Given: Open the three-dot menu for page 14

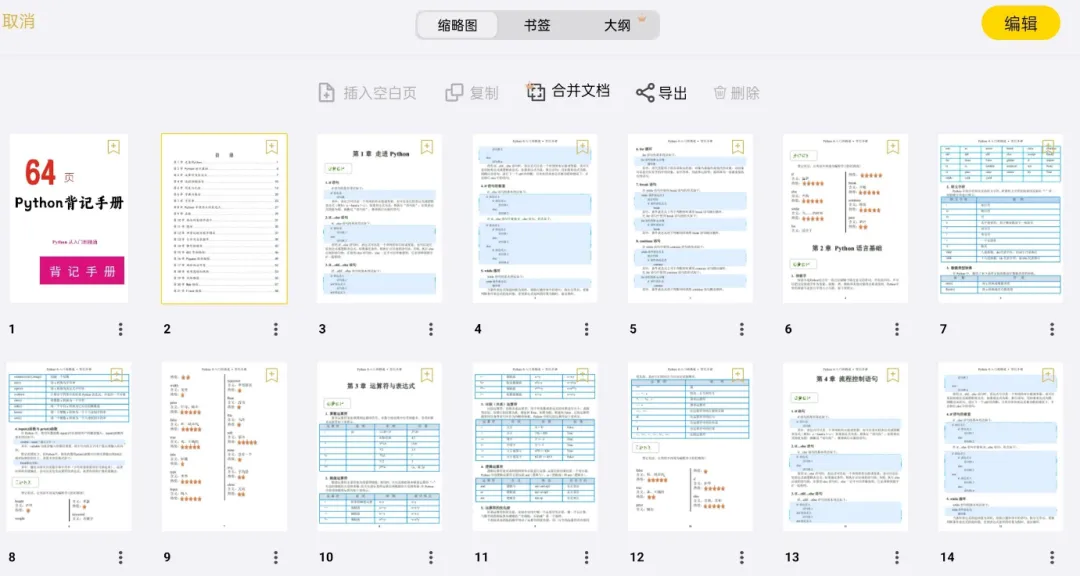Looking at the screenshot, I should 1052,557.
